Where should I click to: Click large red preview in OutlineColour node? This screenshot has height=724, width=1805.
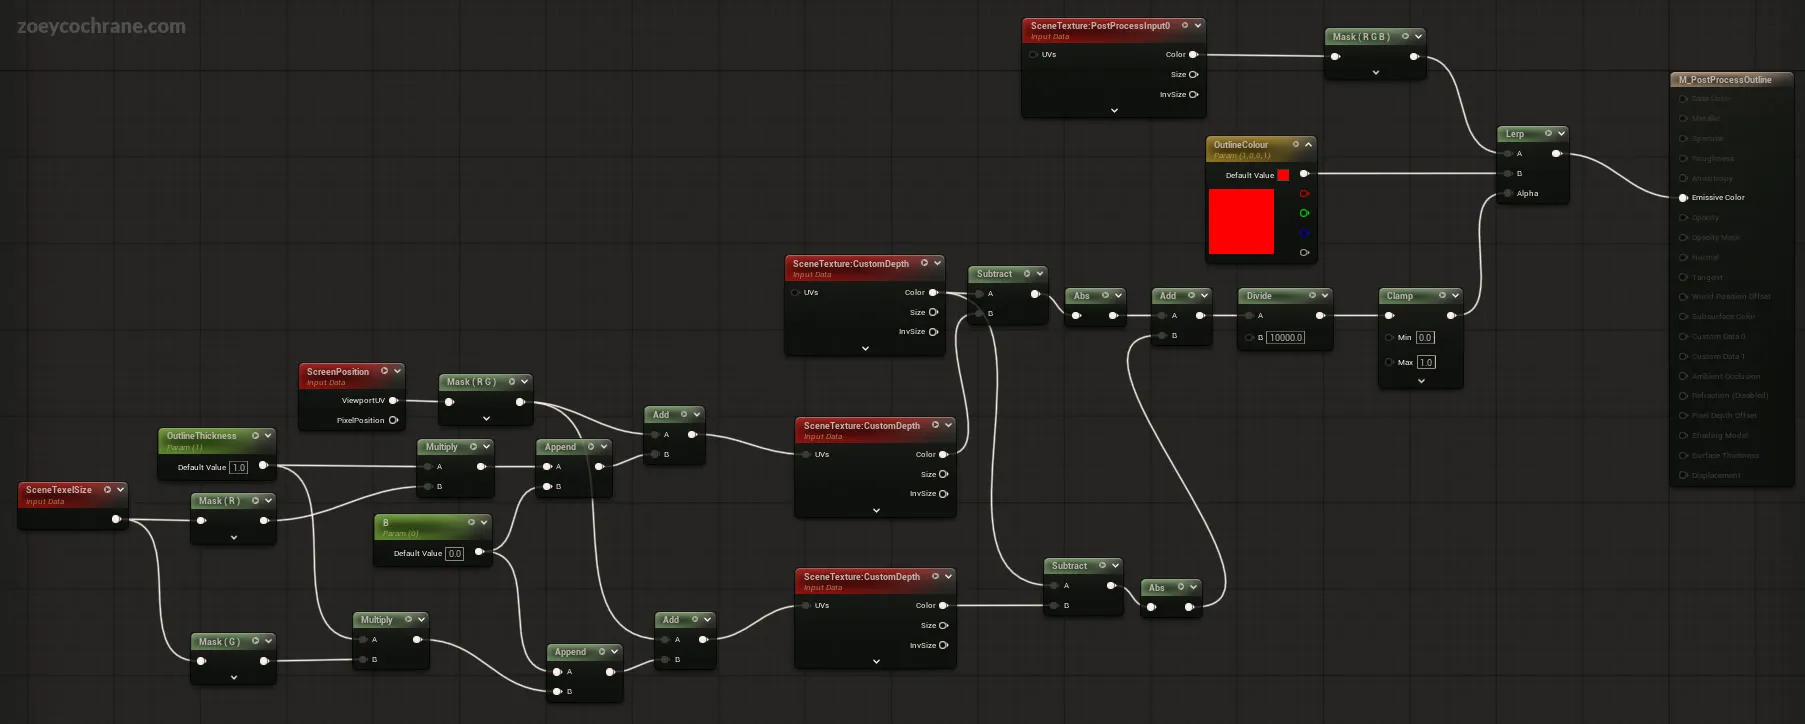[1241, 221]
